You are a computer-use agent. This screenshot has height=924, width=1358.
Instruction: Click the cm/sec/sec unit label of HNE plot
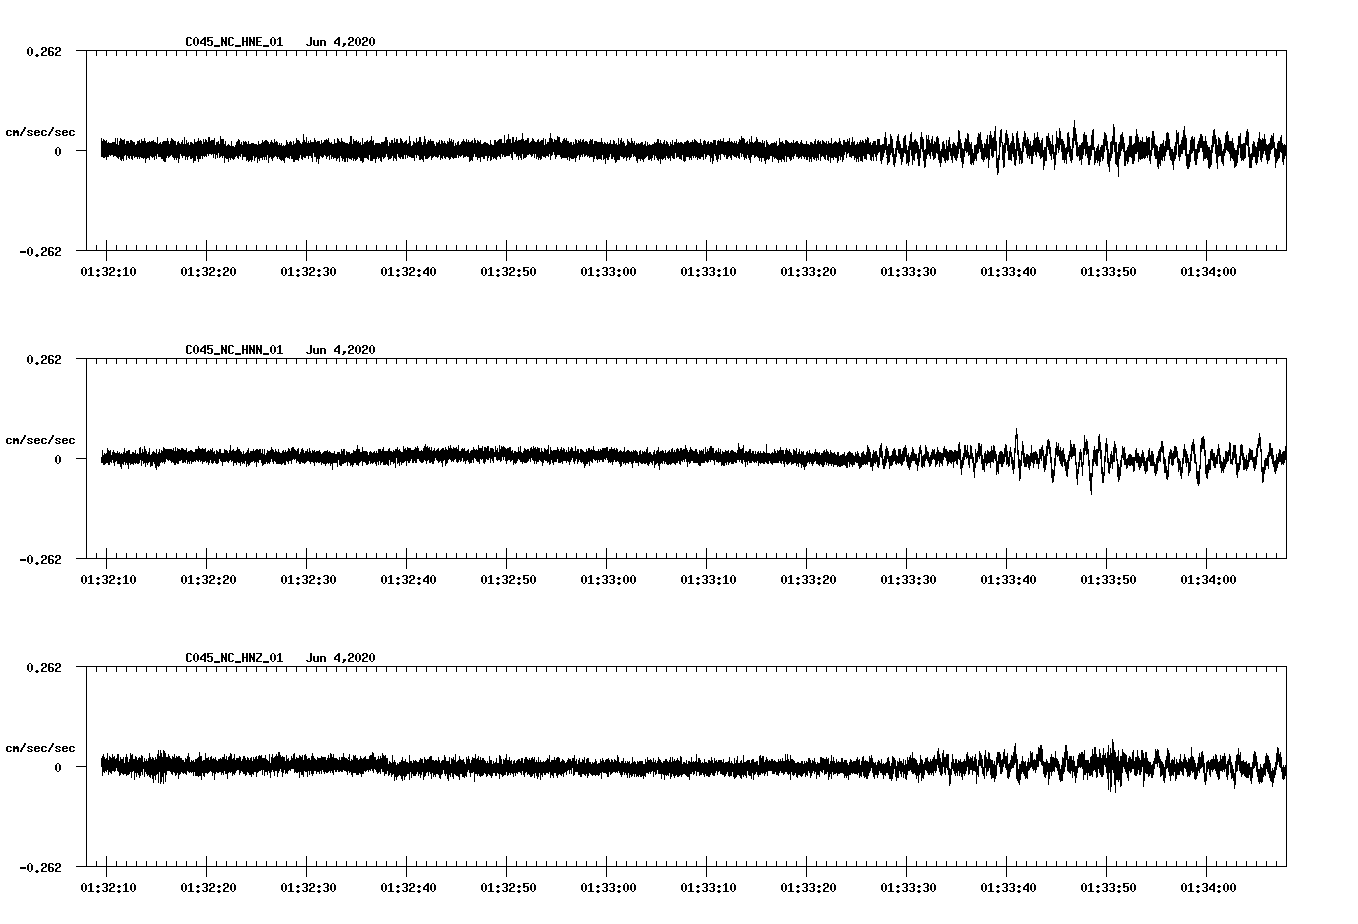[40, 132]
